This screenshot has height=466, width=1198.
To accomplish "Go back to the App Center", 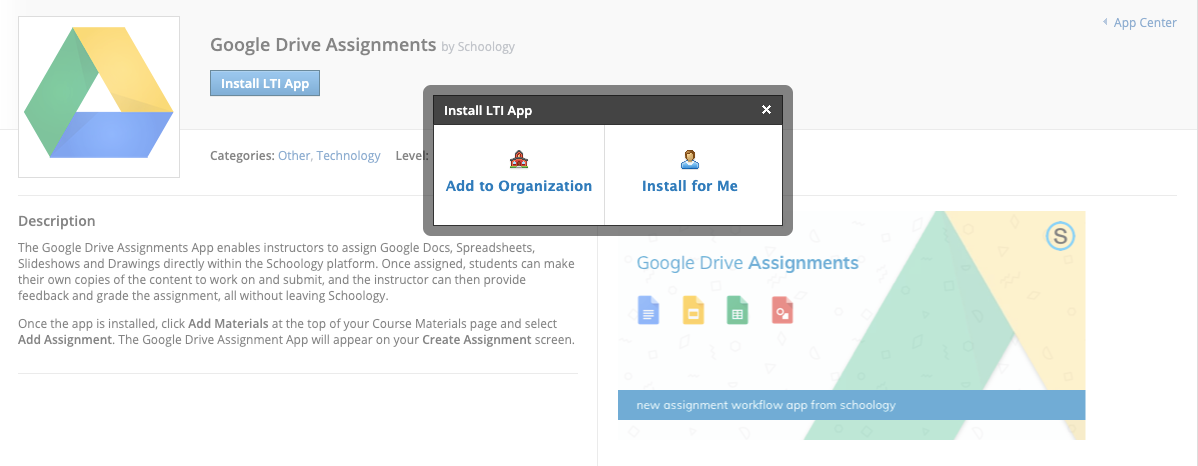I will pos(1145,23).
